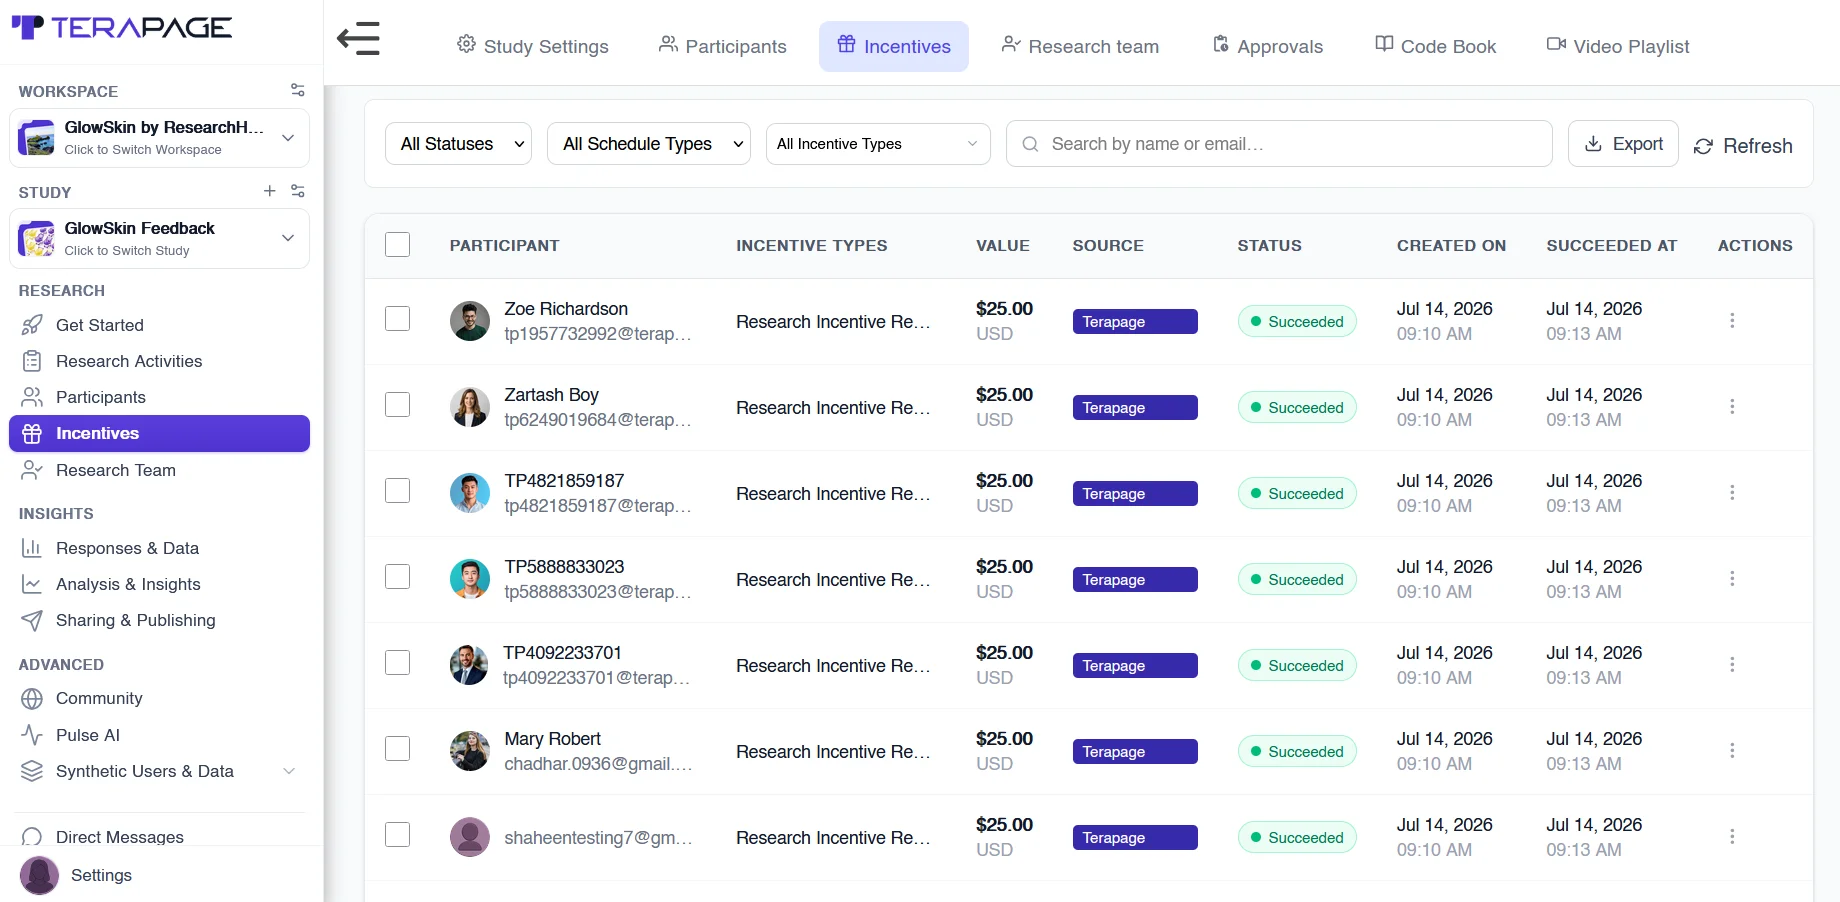
Task: Switch to the Study Settings tab
Action: (x=533, y=46)
